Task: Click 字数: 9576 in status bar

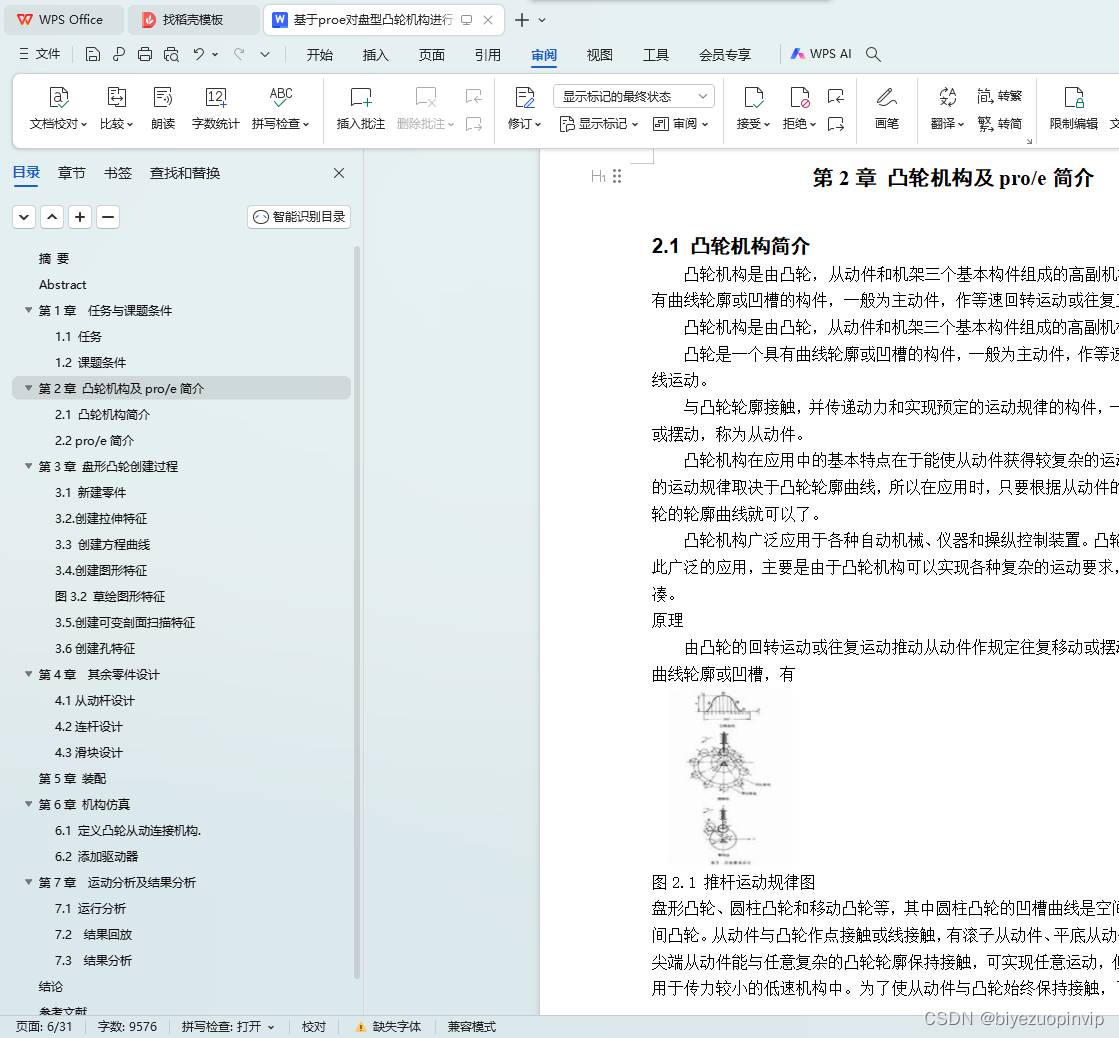Action: 127,1027
